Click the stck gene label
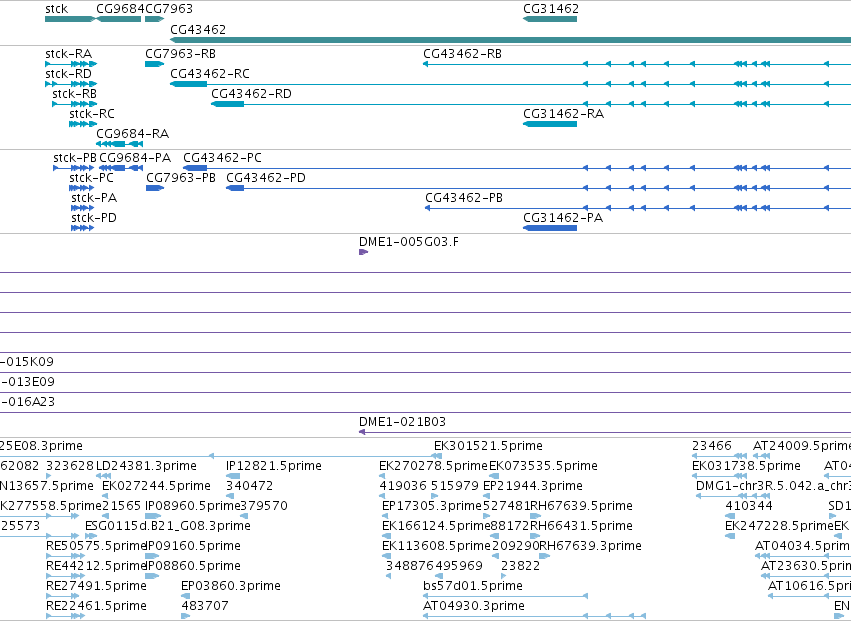The height and width of the screenshot is (621, 851). [56, 9]
